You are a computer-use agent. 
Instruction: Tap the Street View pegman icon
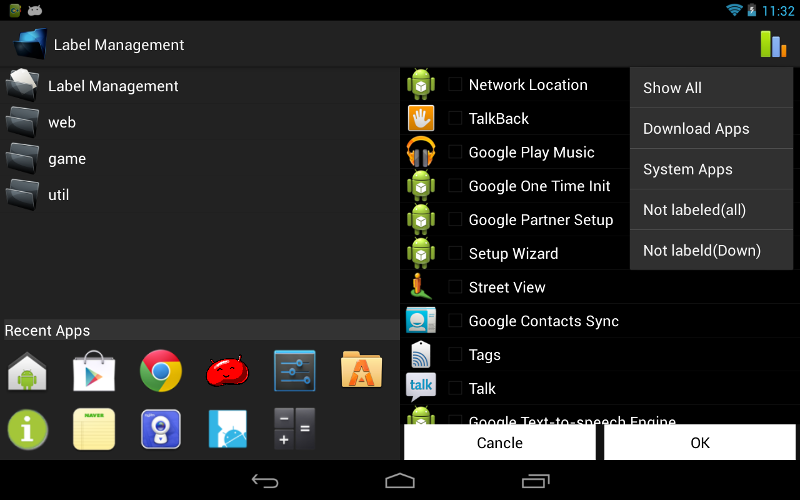tap(421, 287)
